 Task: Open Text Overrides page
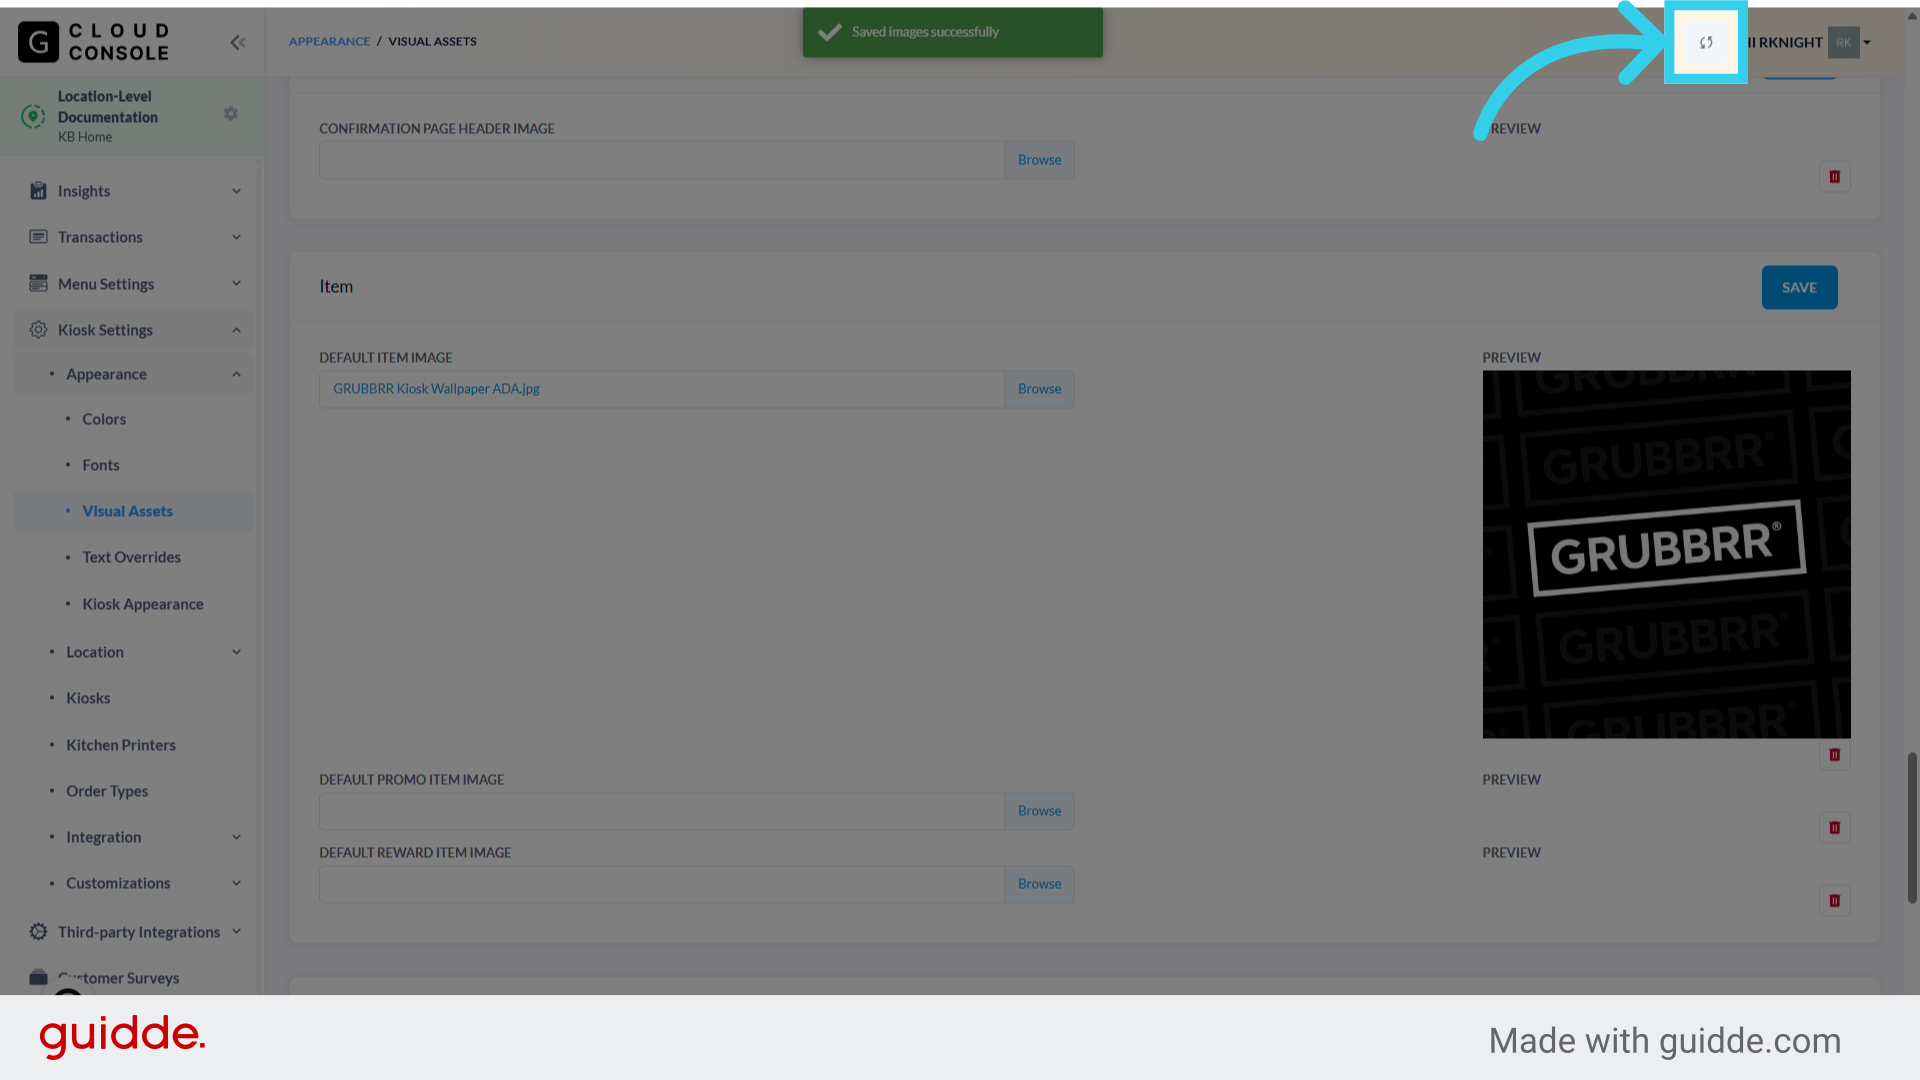[132, 557]
